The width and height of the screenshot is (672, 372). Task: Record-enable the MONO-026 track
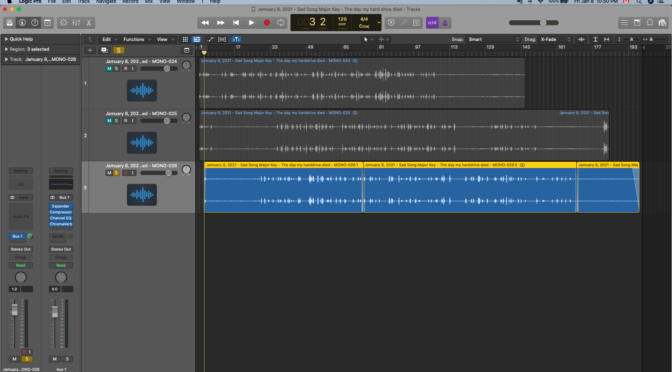click(x=126, y=173)
